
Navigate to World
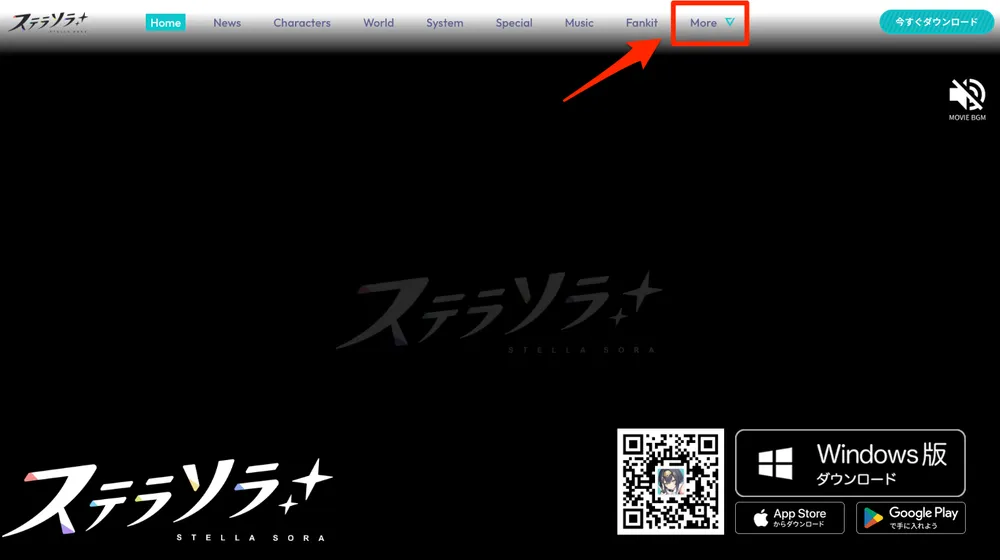coord(378,22)
